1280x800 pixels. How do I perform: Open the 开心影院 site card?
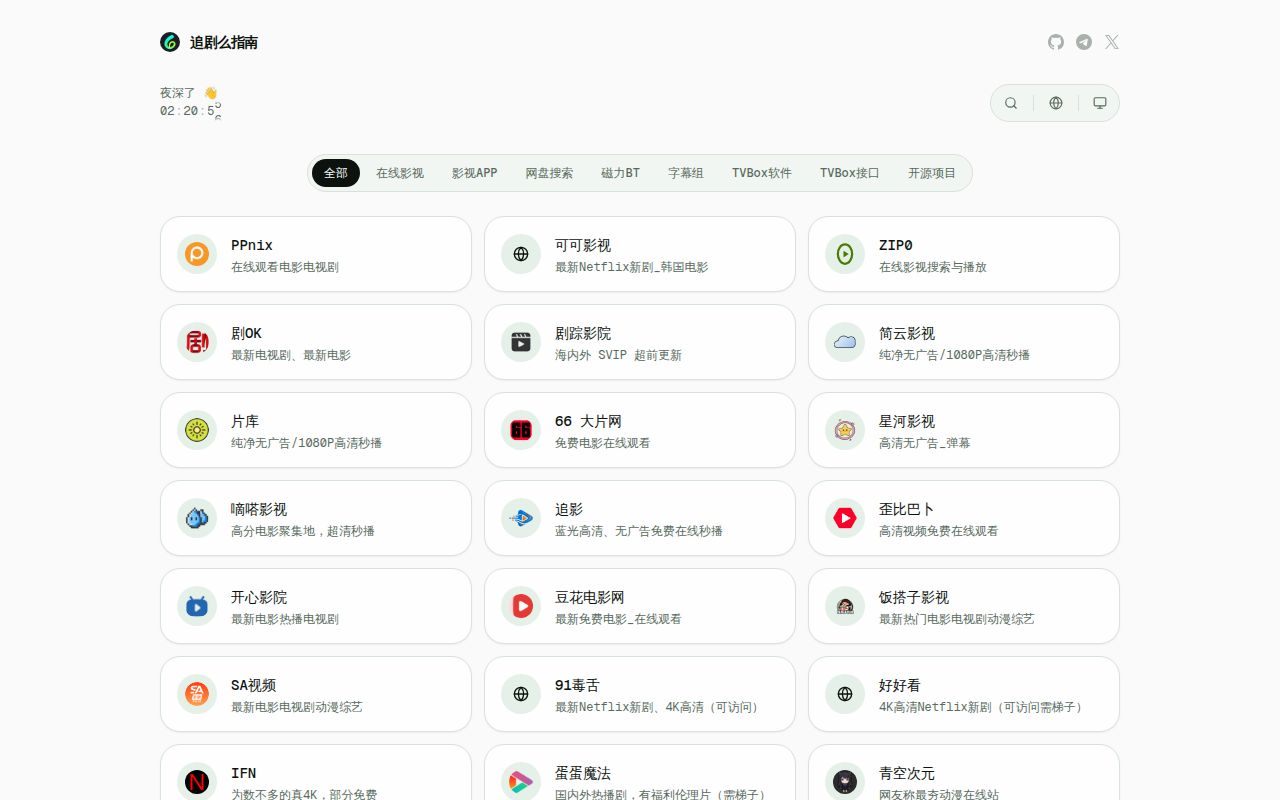click(316, 606)
